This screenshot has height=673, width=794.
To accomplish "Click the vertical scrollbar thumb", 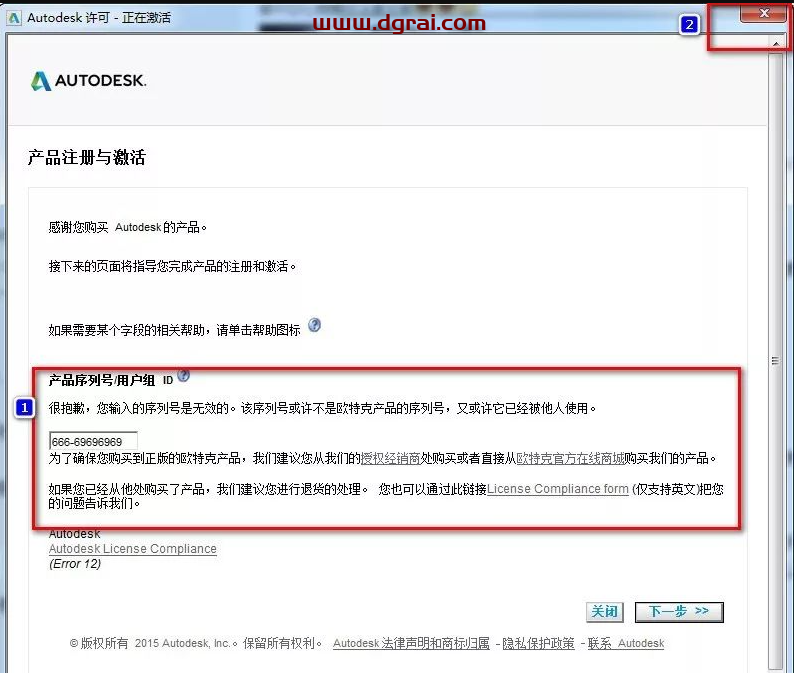I will [775, 361].
